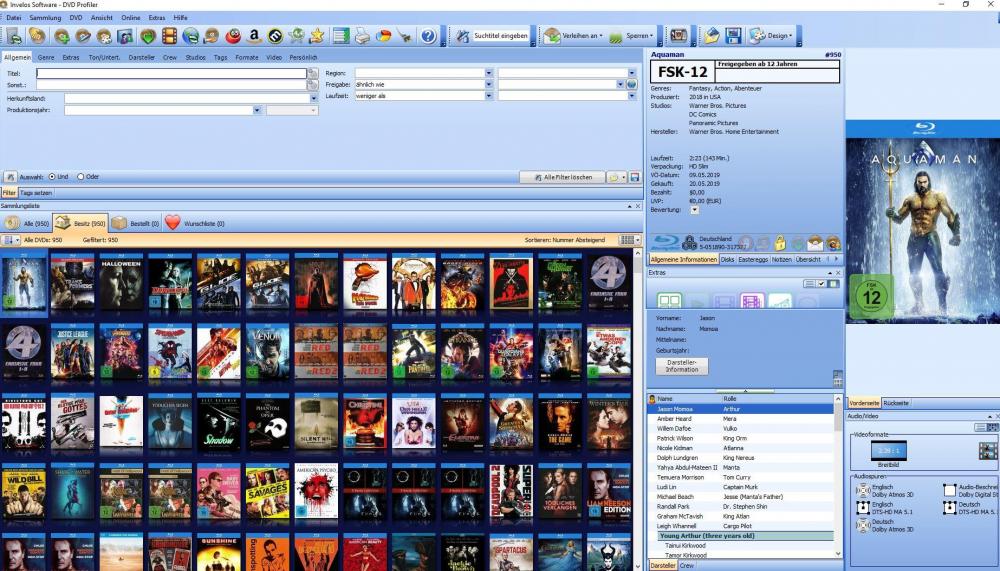This screenshot has height=571, width=1000.
Task: Click the Darsteller-Information button
Action: (681, 366)
